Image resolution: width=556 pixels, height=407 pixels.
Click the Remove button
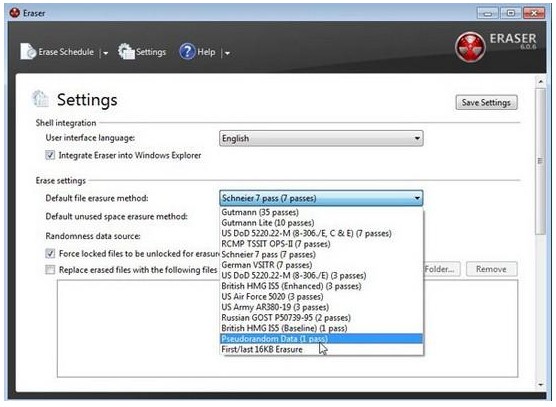coord(491,269)
